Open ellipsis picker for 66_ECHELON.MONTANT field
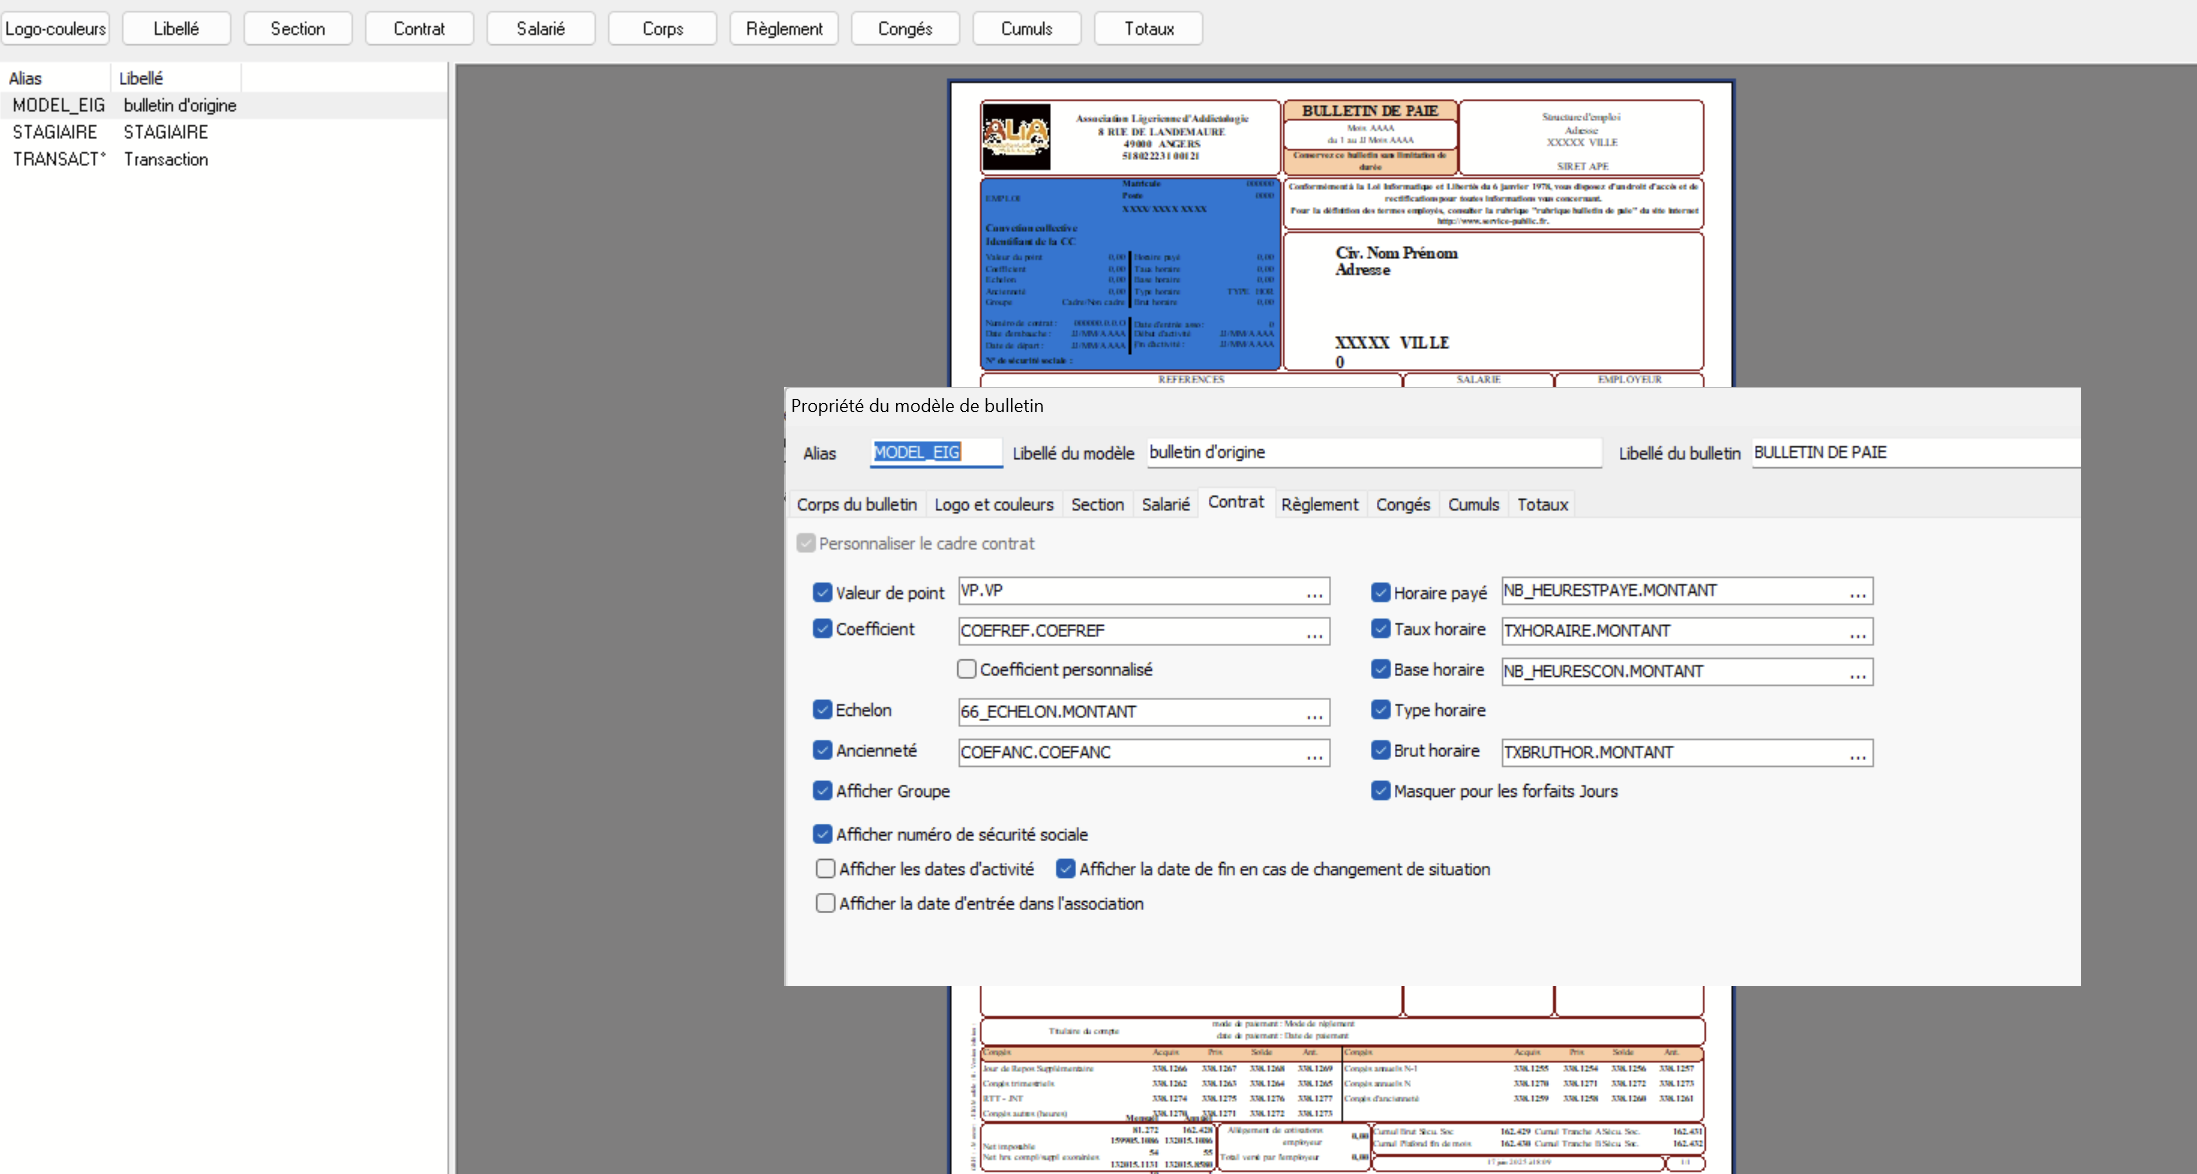The image size is (2197, 1174). click(1315, 713)
